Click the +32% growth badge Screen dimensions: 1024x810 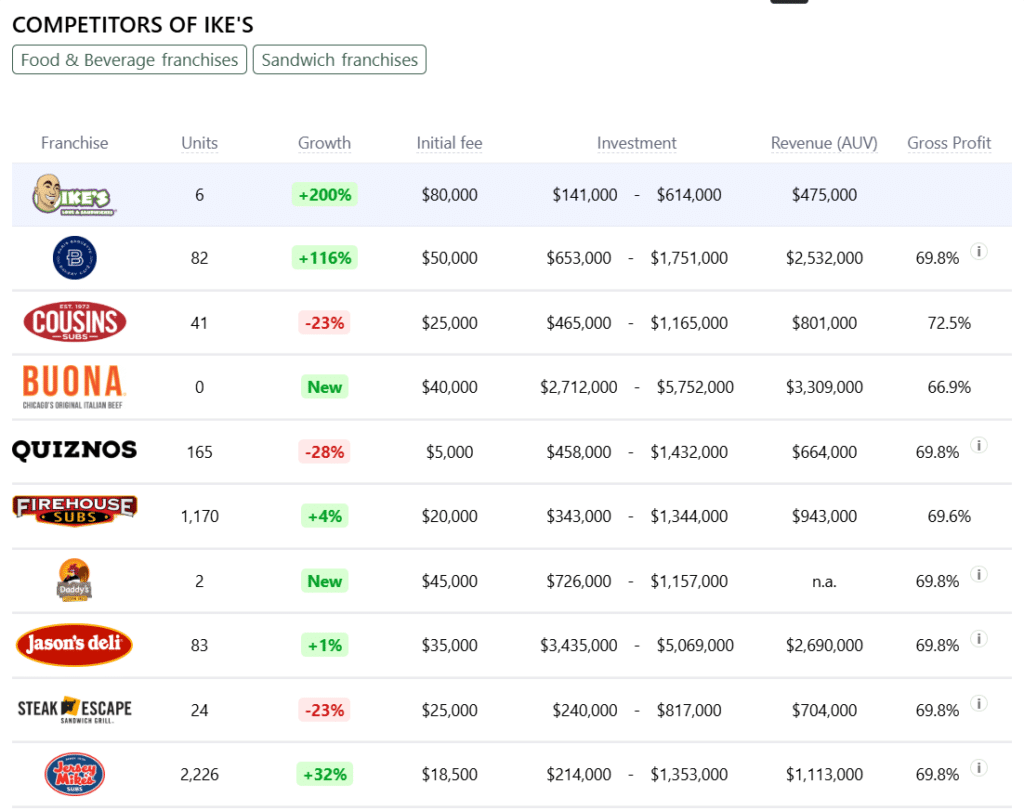(x=325, y=775)
